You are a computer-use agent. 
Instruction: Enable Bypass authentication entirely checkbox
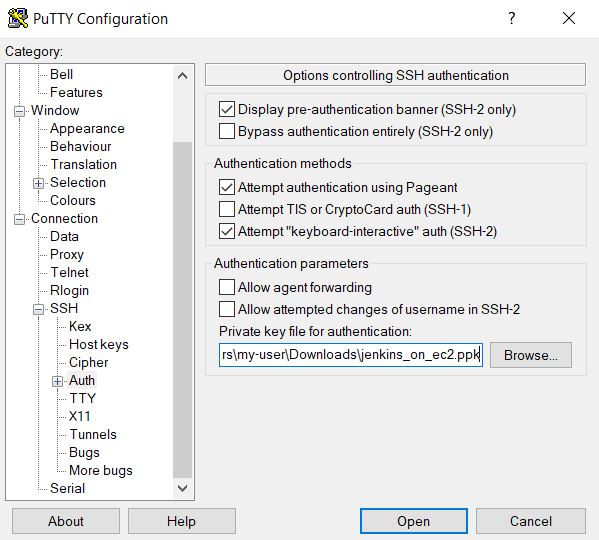pyautogui.click(x=227, y=131)
